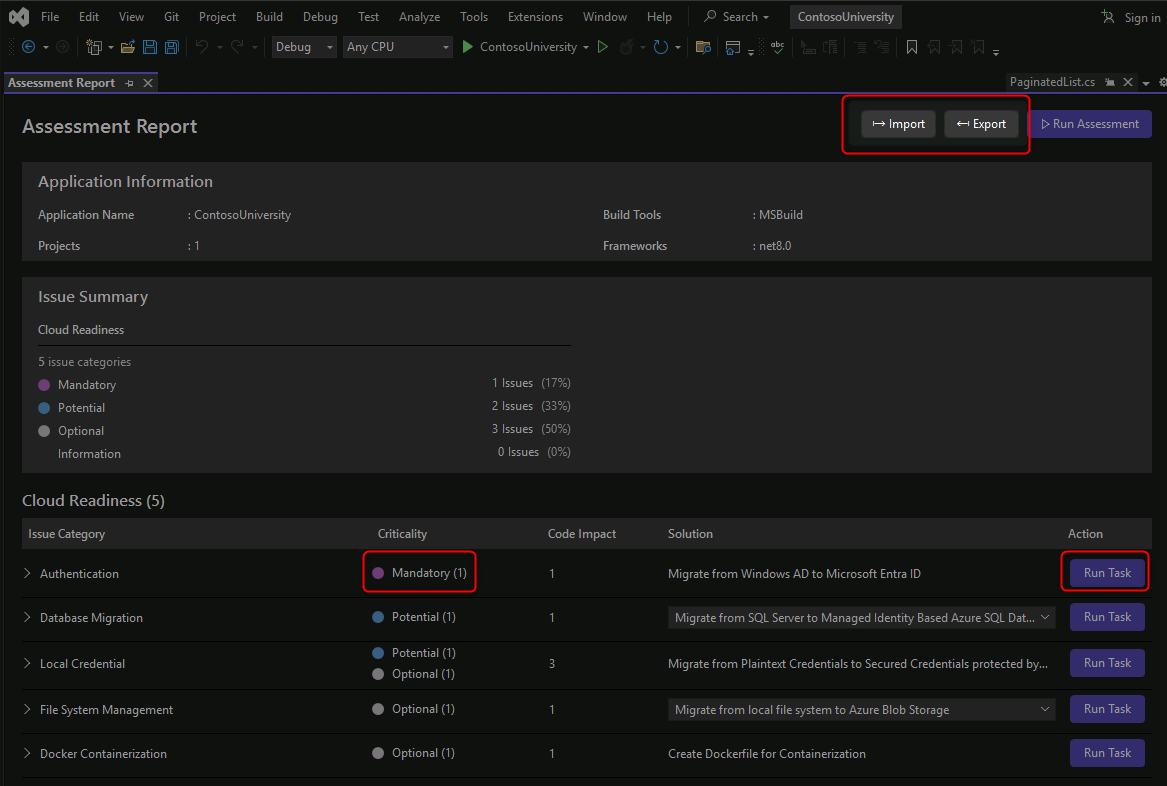
Task: Go to previous bookmark icon
Action: (934, 47)
